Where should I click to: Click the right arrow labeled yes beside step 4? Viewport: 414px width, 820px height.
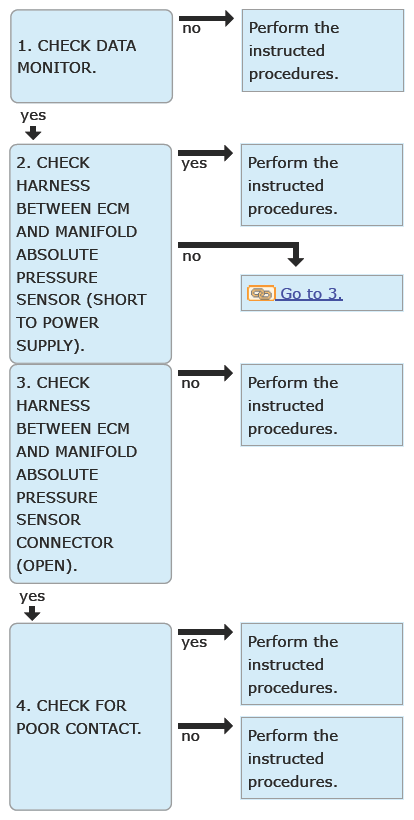pos(205,632)
